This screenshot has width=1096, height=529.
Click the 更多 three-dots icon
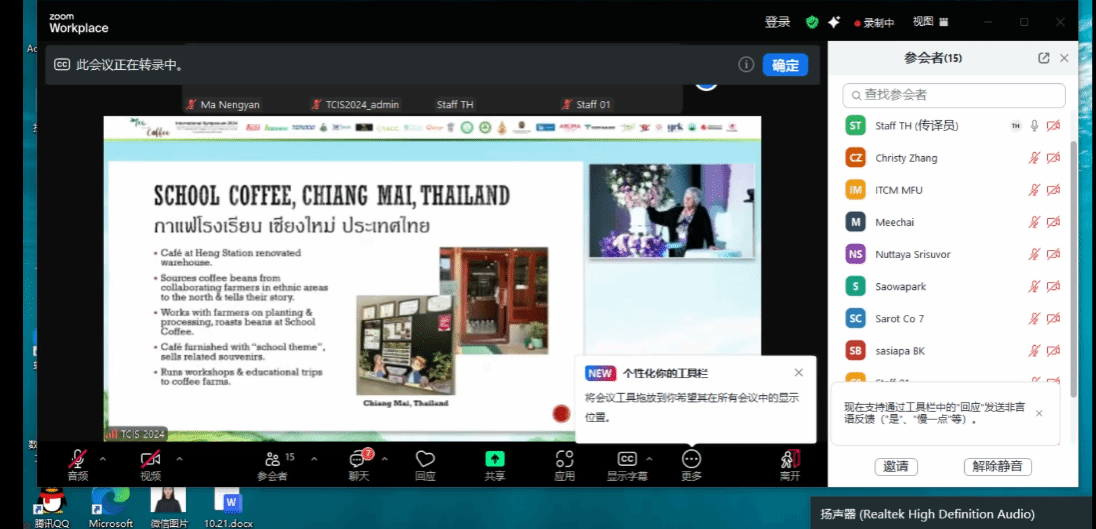tap(691, 459)
